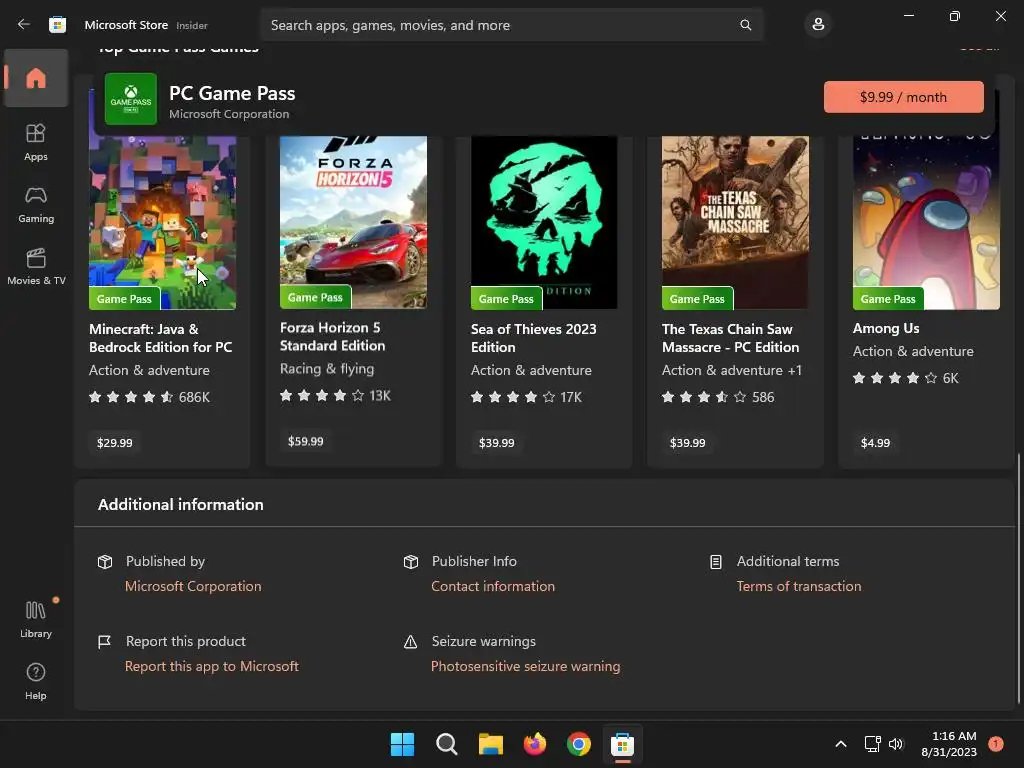Click The Texas Chain Saw Massacre title
The width and height of the screenshot is (1024, 768).
point(730,338)
